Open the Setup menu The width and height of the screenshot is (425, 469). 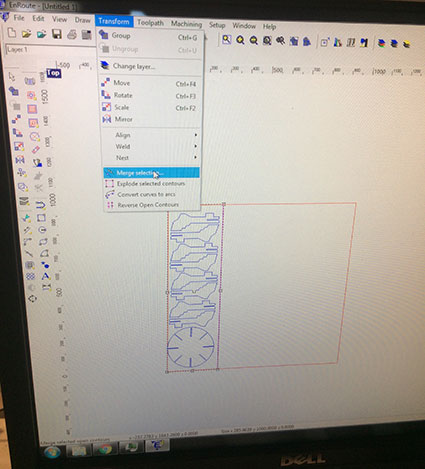point(217,25)
